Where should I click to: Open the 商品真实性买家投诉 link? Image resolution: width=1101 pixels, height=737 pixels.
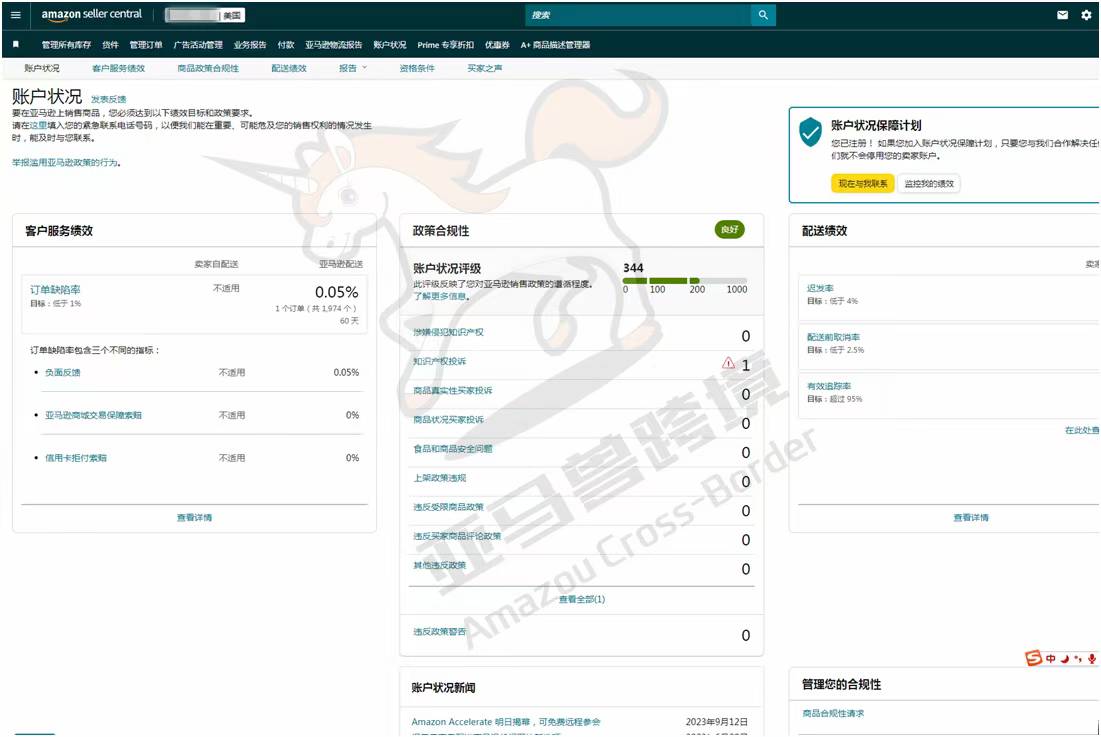[x=452, y=390]
